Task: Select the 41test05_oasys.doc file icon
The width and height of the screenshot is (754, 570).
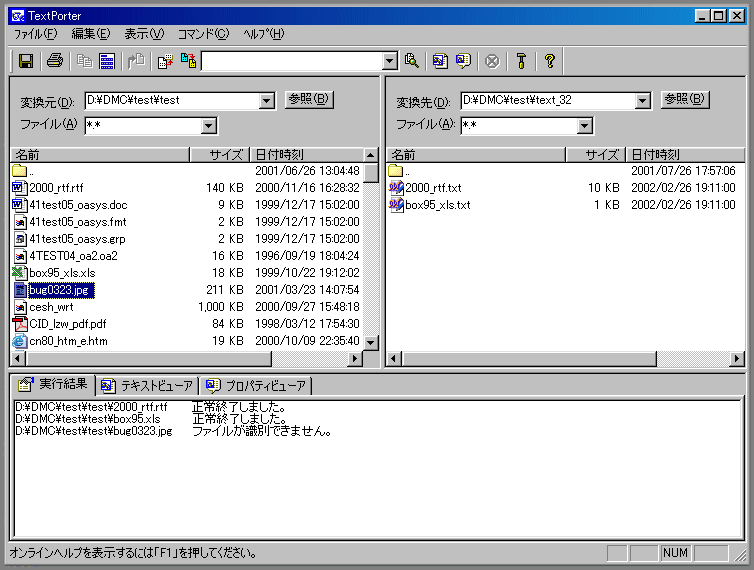Action: tap(19, 205)
